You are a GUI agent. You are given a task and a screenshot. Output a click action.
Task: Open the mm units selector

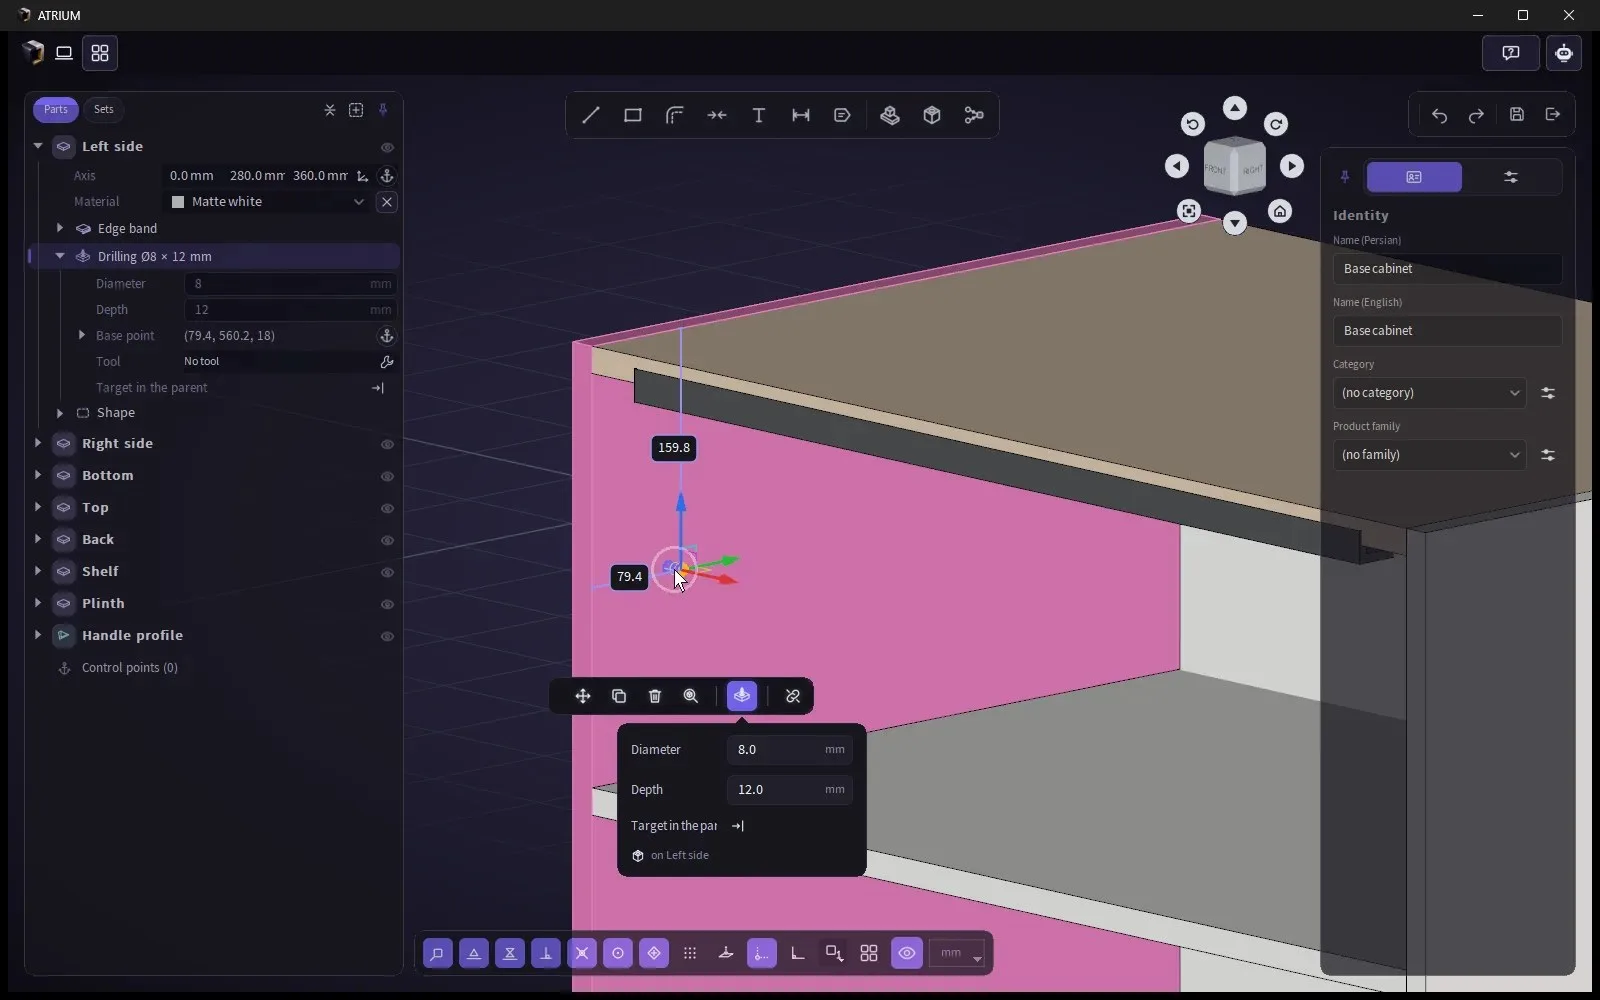point(957,953)
